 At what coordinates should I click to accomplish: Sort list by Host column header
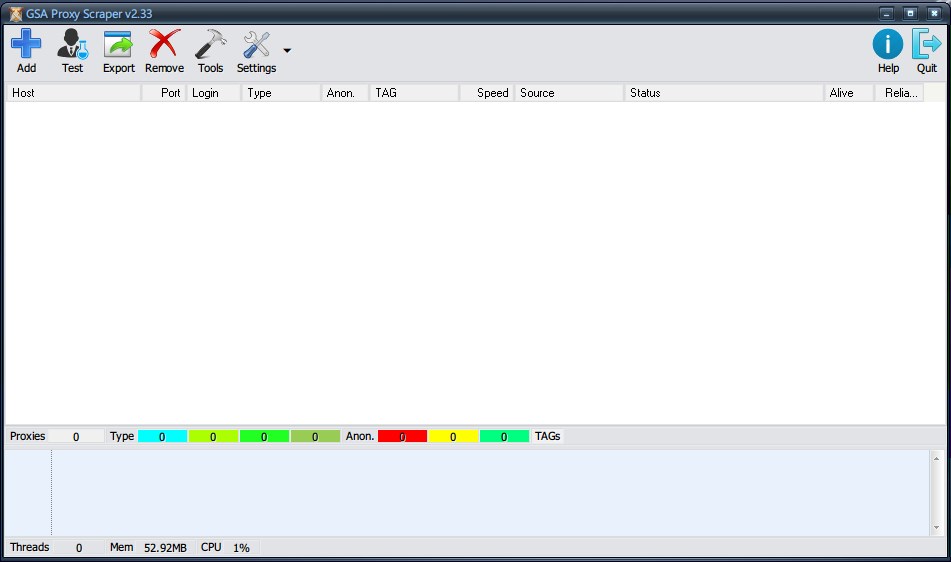72,93
